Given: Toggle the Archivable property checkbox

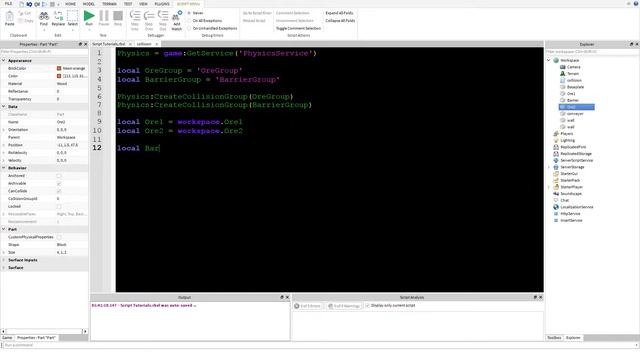Looking at the screenshot, I should 59,184.
